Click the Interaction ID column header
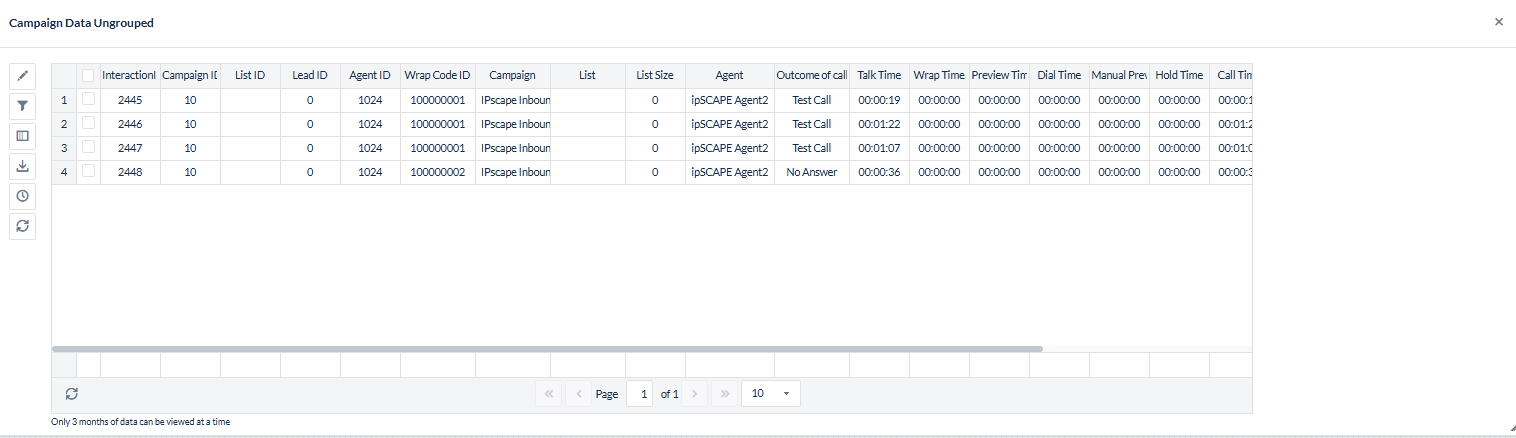The height and width of the screenshot is (438, 1516). click(130, 75)
